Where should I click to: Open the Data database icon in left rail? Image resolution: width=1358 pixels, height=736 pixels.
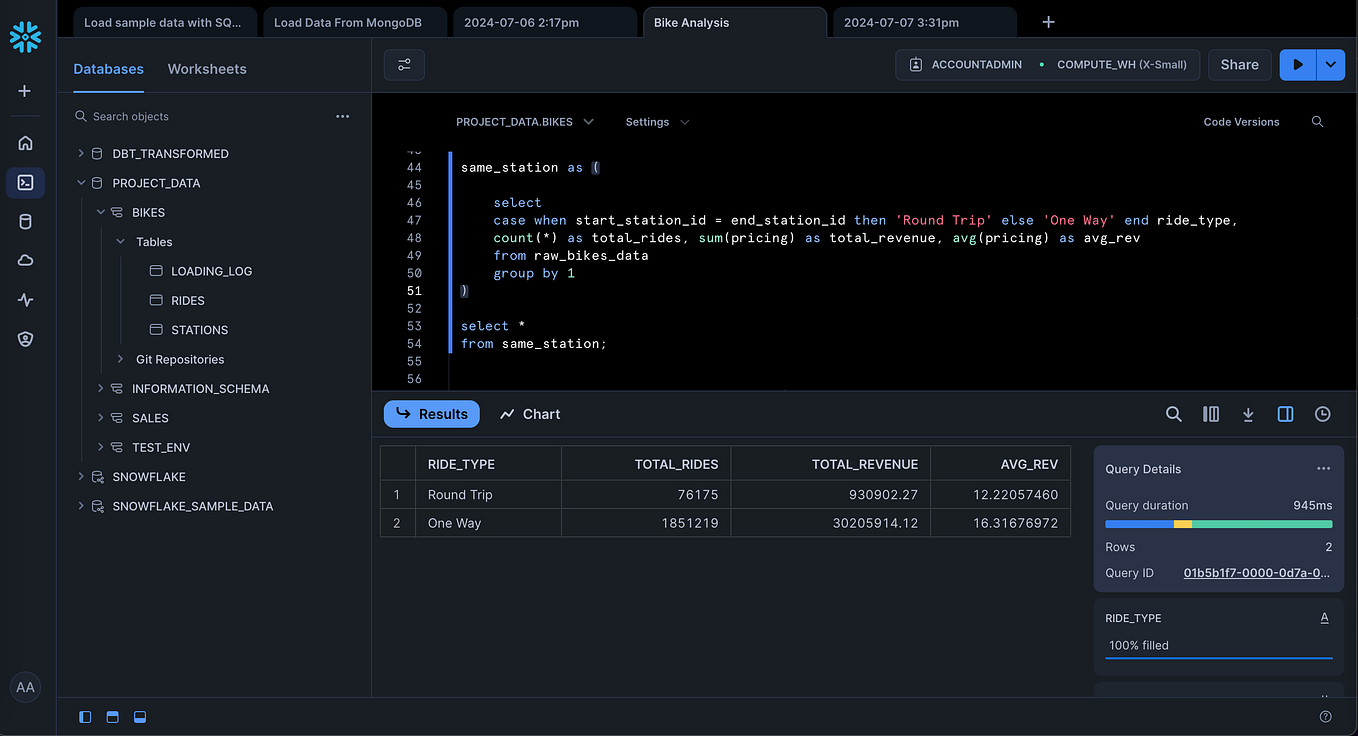pos(25,221)
